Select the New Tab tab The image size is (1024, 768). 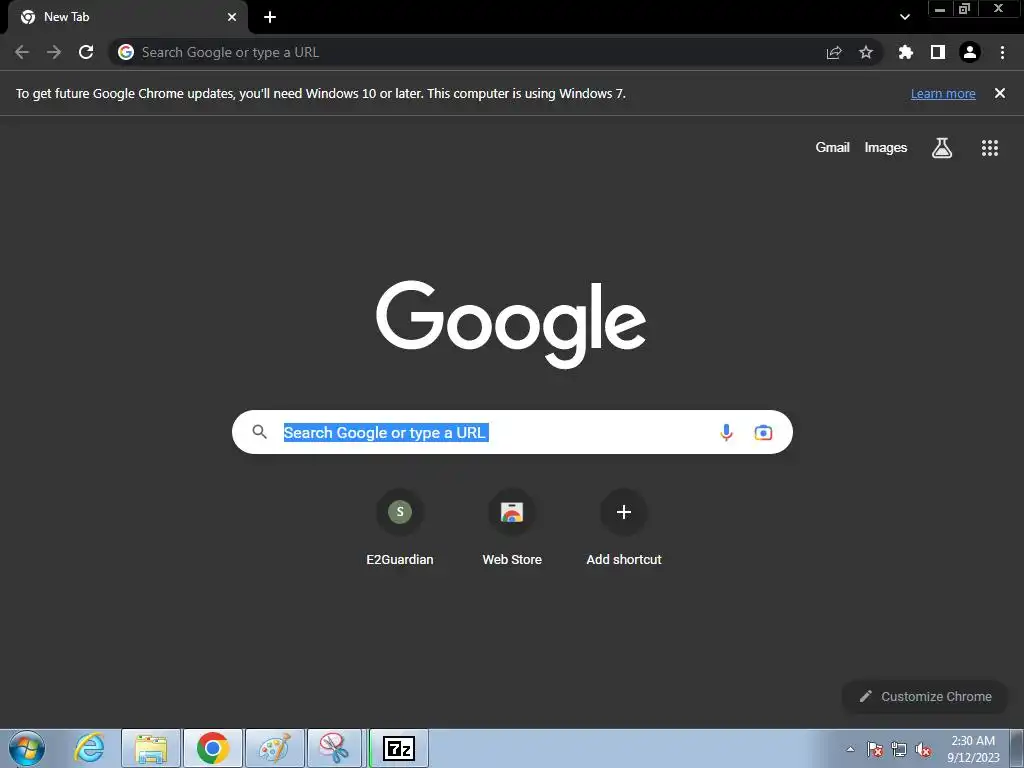[x=127, y=17]
